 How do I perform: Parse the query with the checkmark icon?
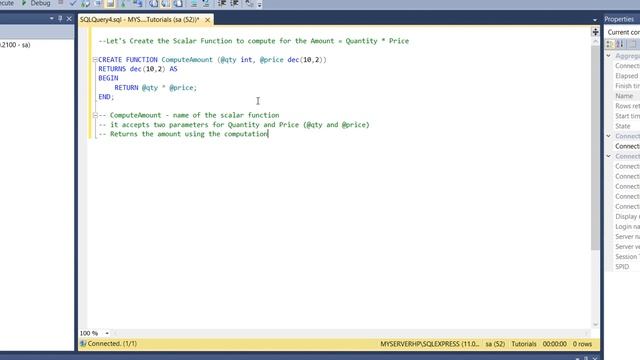[x=73, y=4]
